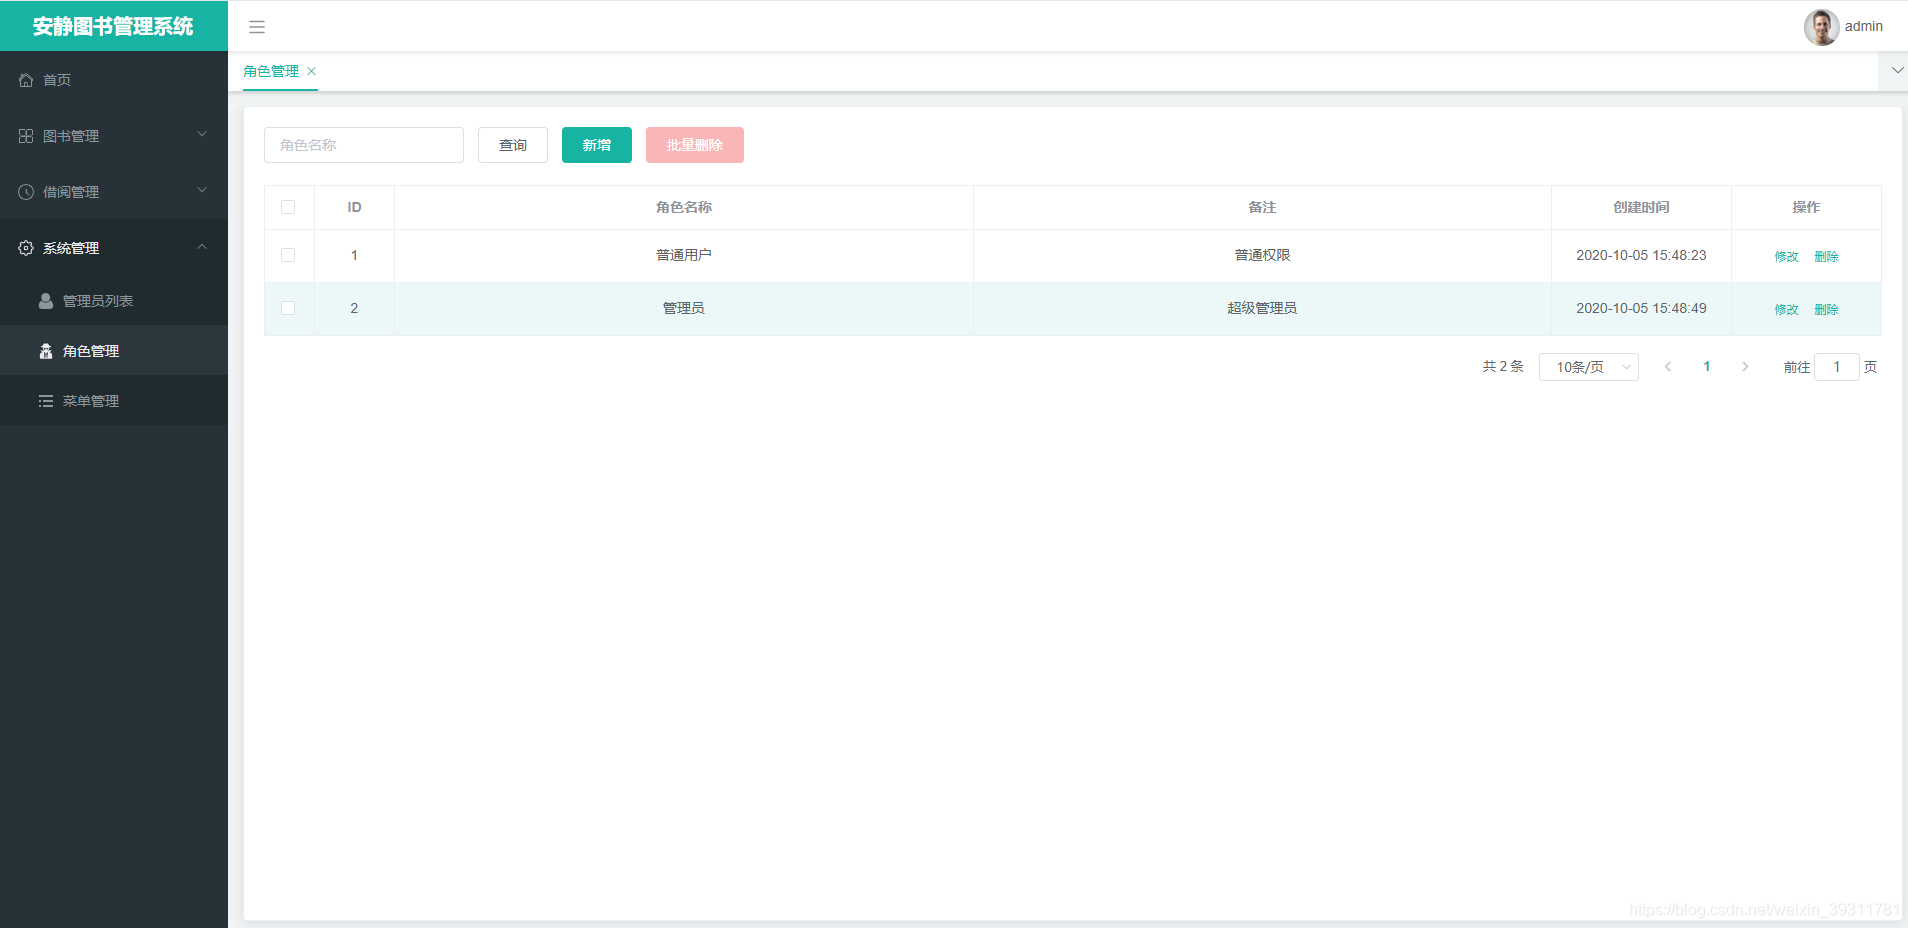The height and width of the screenshot is (928, 1908).
Task: Select all rows with header checkbox
Action: 288,207
